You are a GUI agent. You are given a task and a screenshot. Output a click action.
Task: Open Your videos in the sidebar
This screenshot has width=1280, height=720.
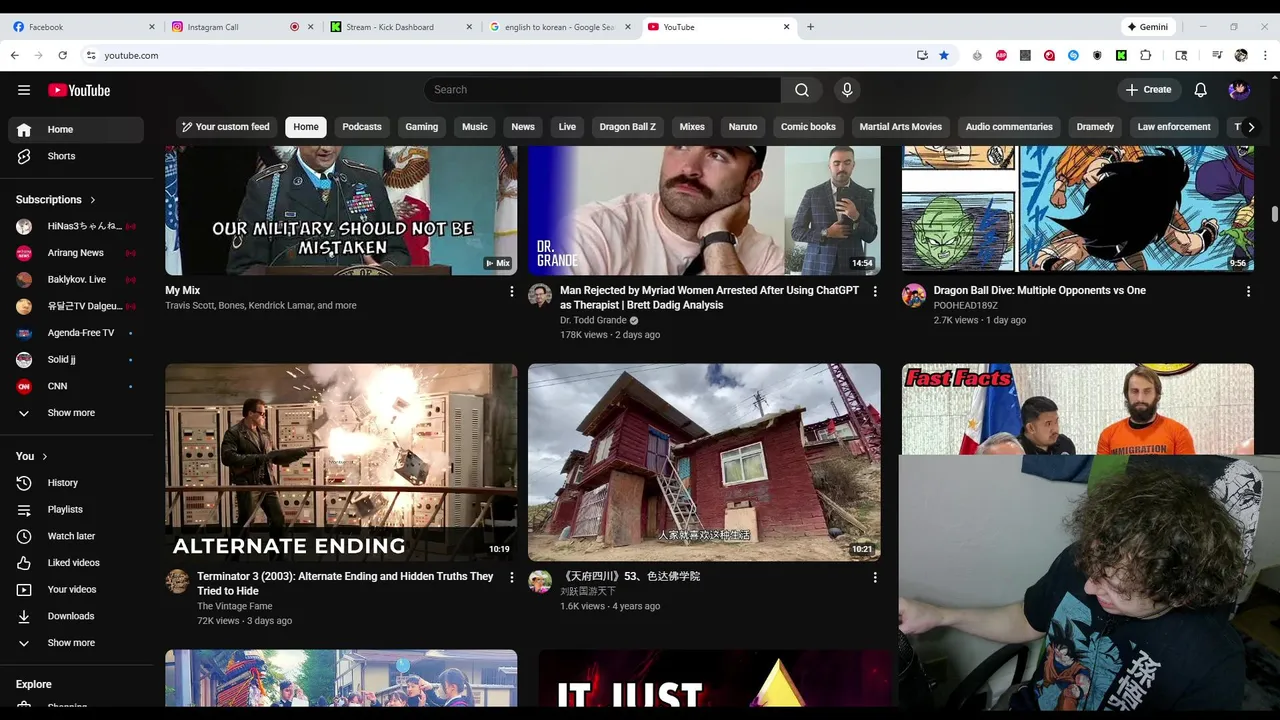pyautogui.click(x=76, y=590)
